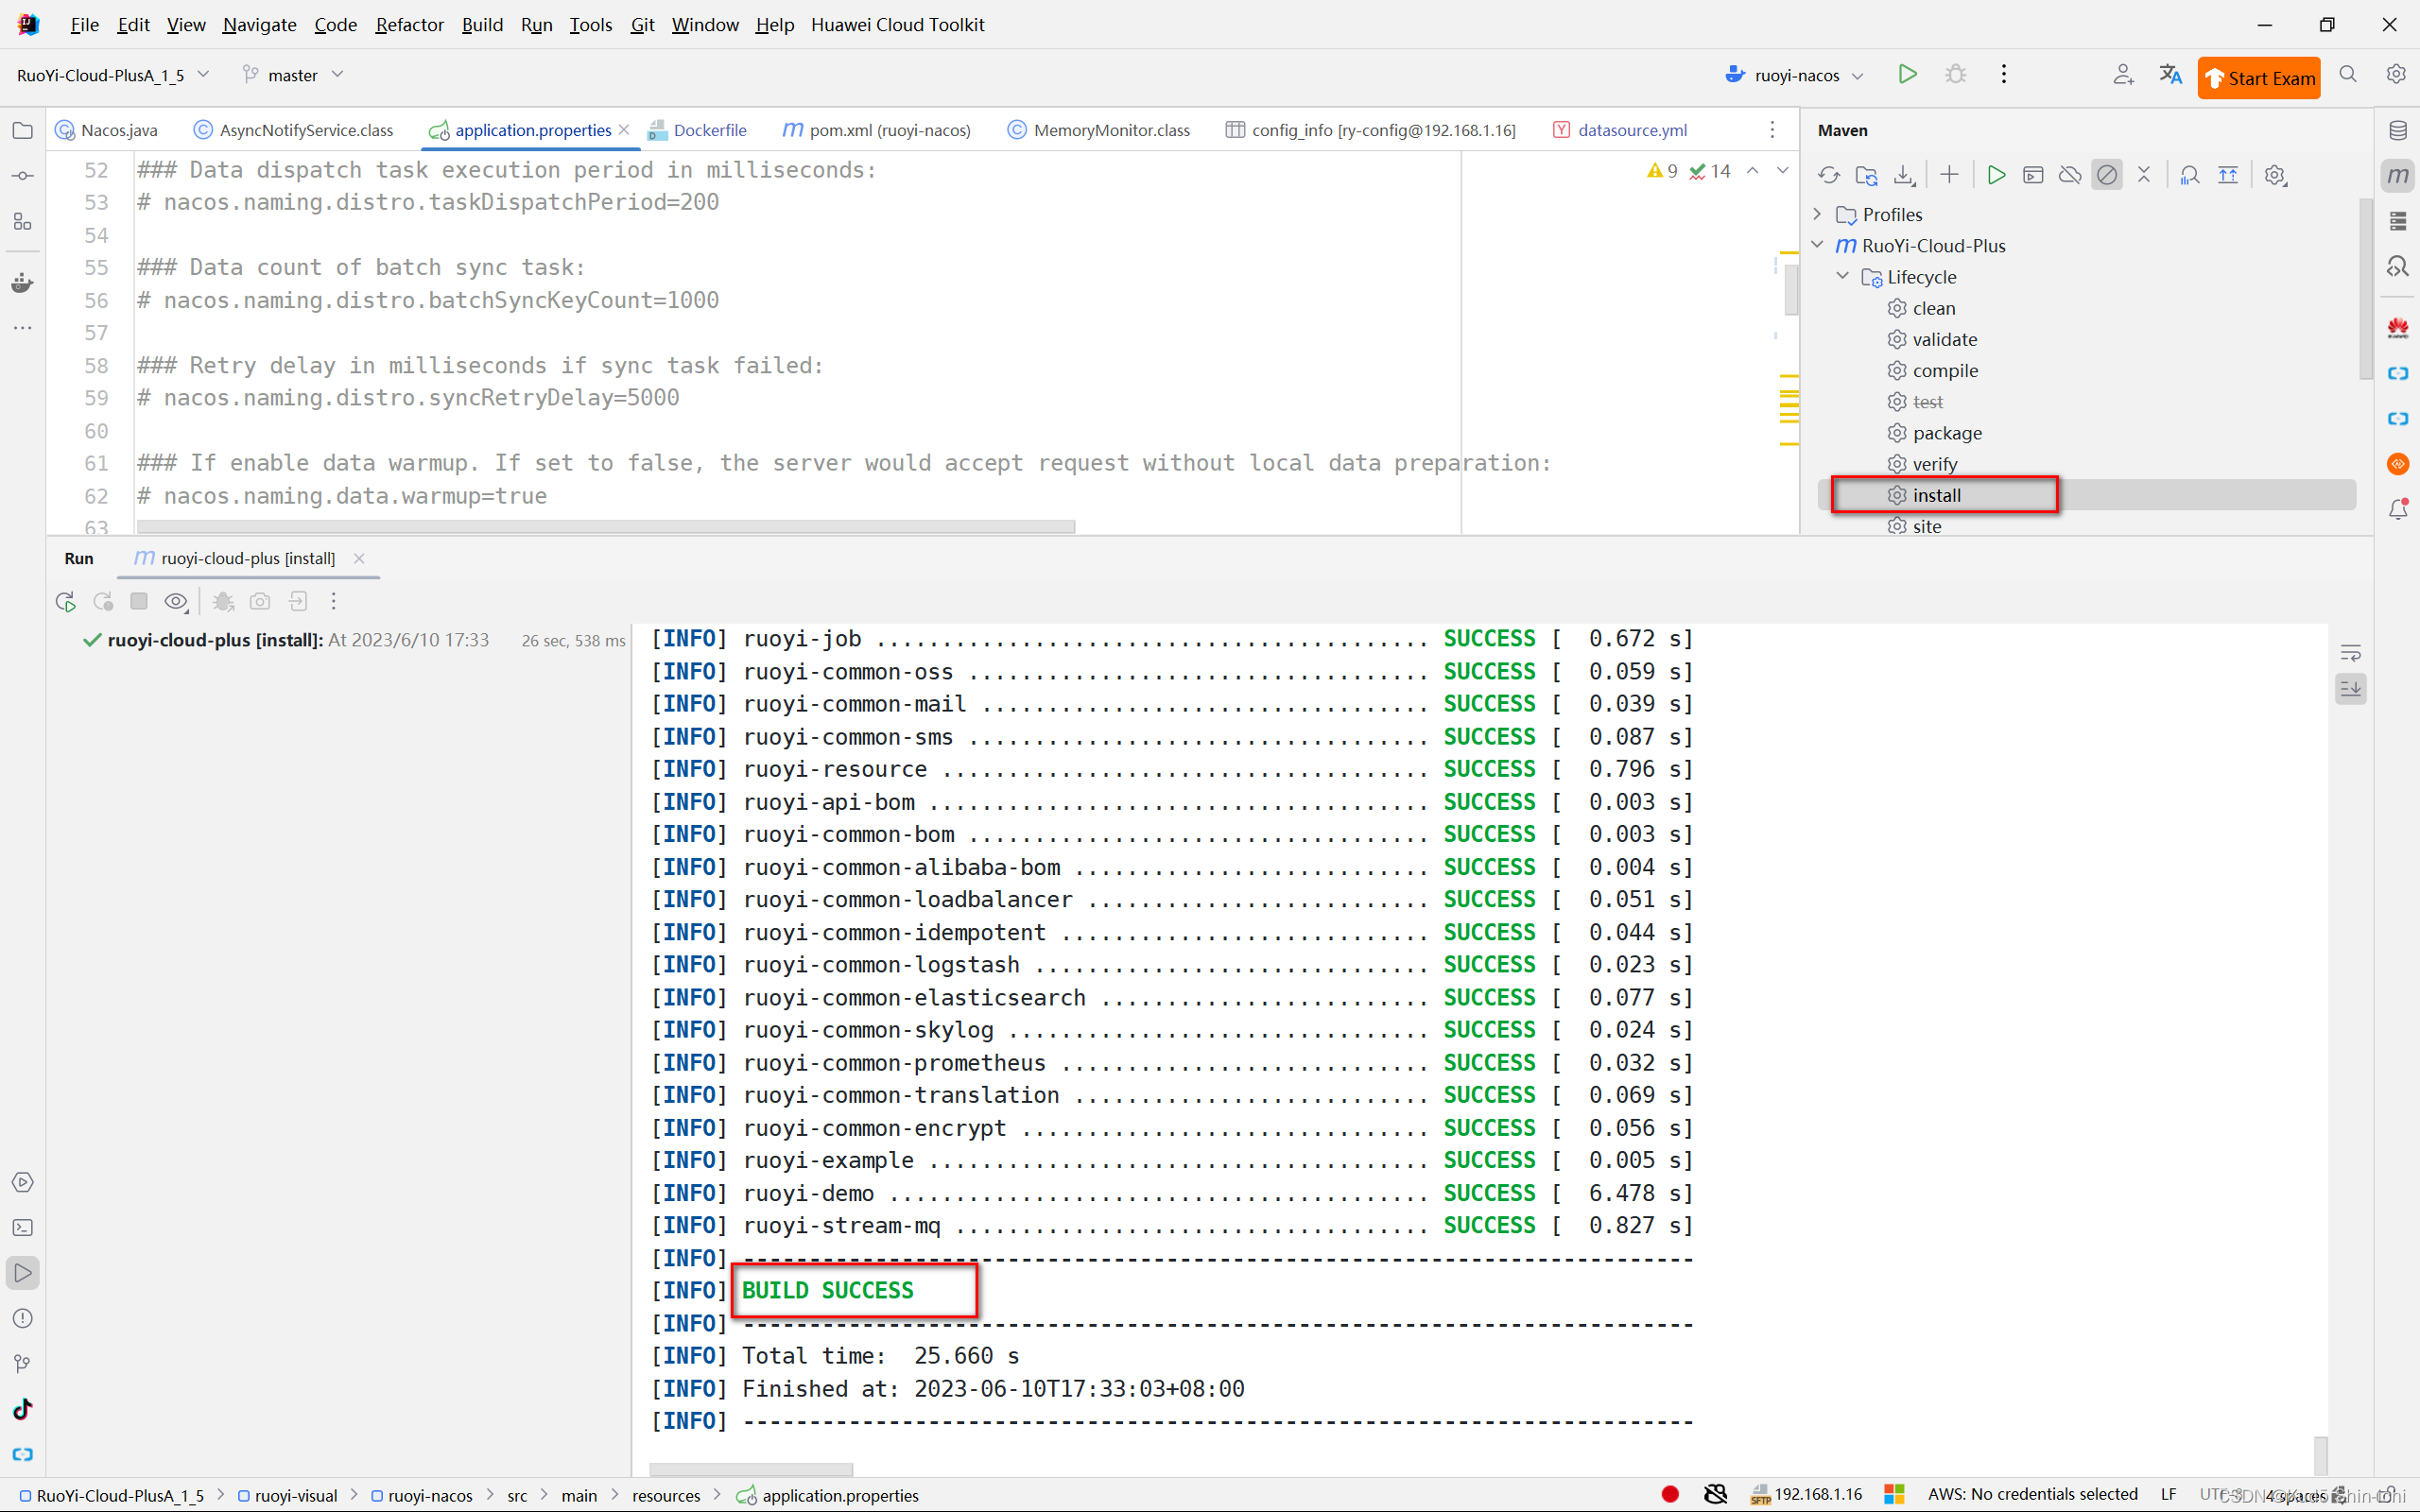Click the ruoyi-nacos breadcrumb

pos(421,1495)
